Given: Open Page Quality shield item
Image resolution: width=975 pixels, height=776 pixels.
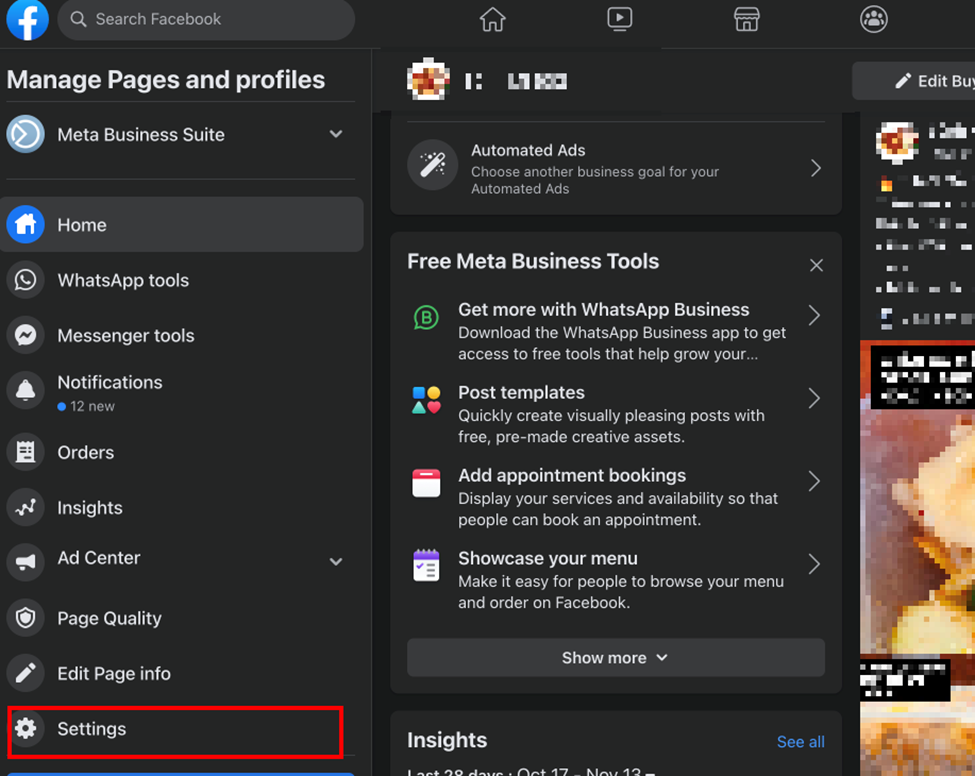Looking at the screenshot, I should tap(109, 618).
